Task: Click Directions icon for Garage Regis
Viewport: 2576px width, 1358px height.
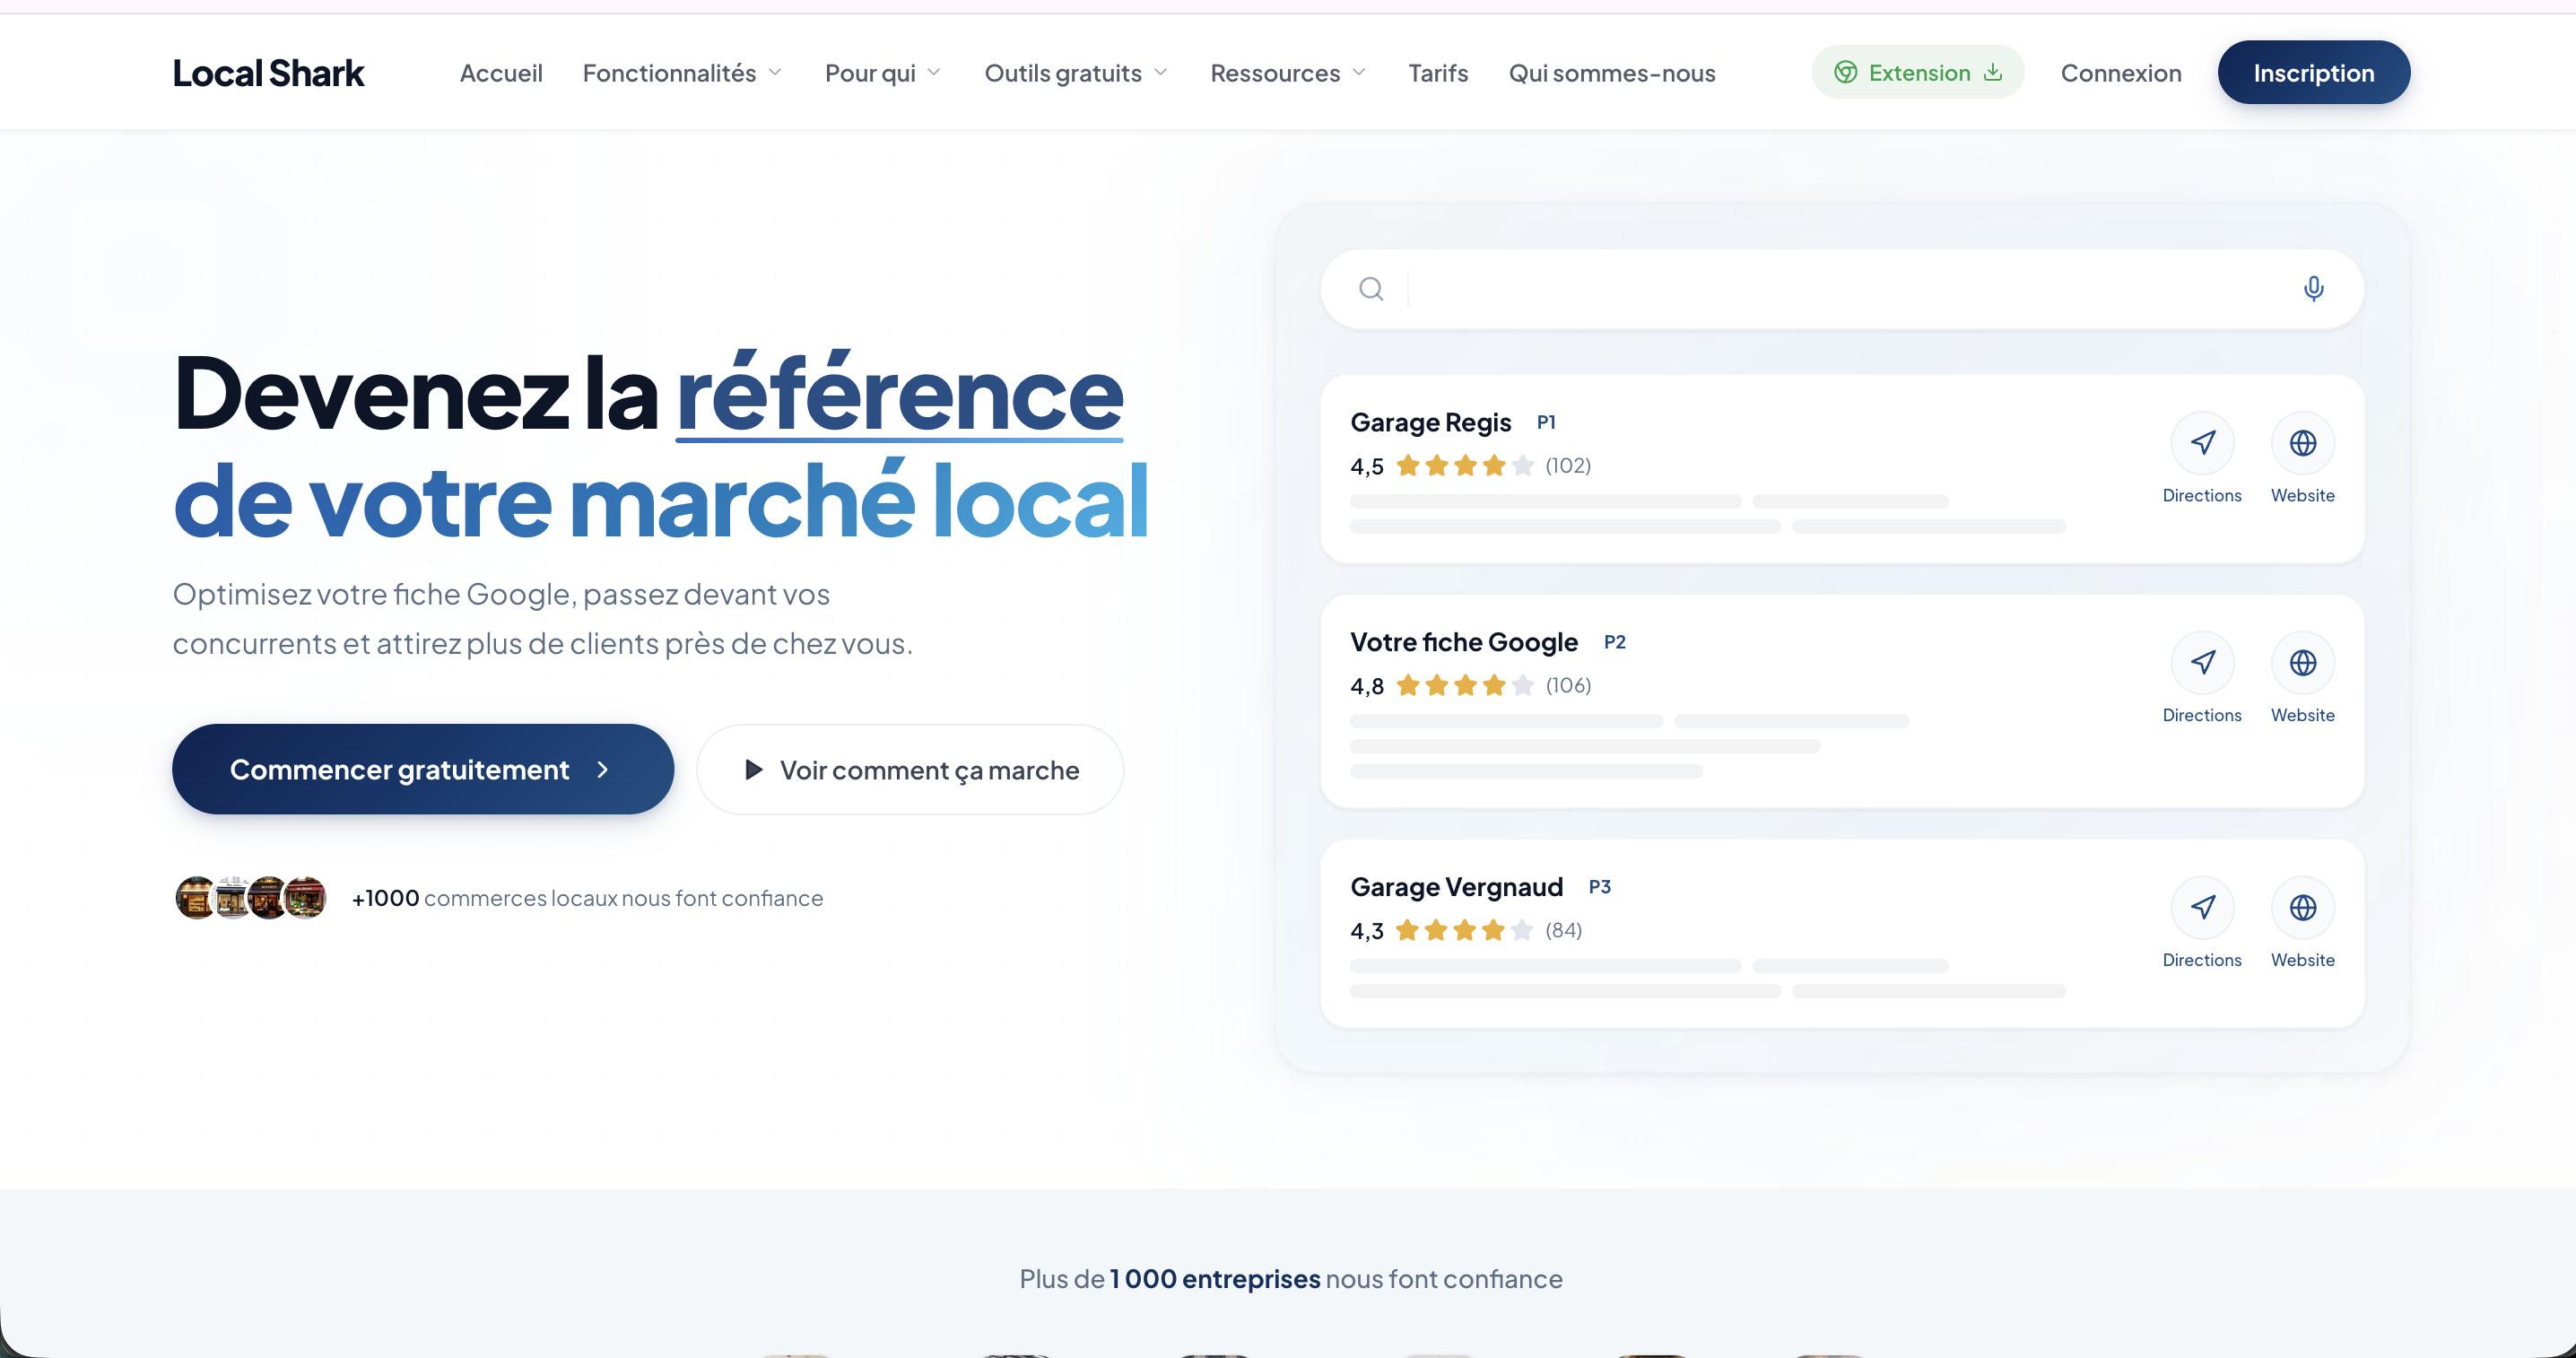Action: [2202, 443]
